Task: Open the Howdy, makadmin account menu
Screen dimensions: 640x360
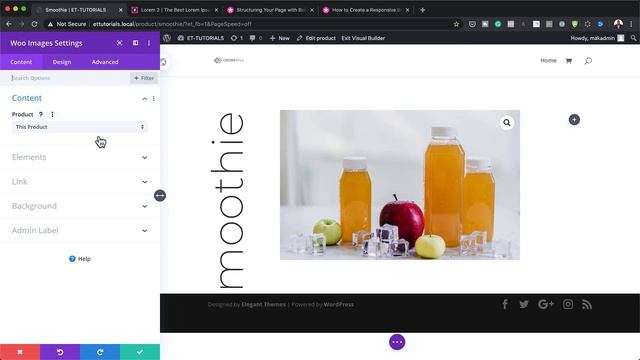Action: coord(597,38)
